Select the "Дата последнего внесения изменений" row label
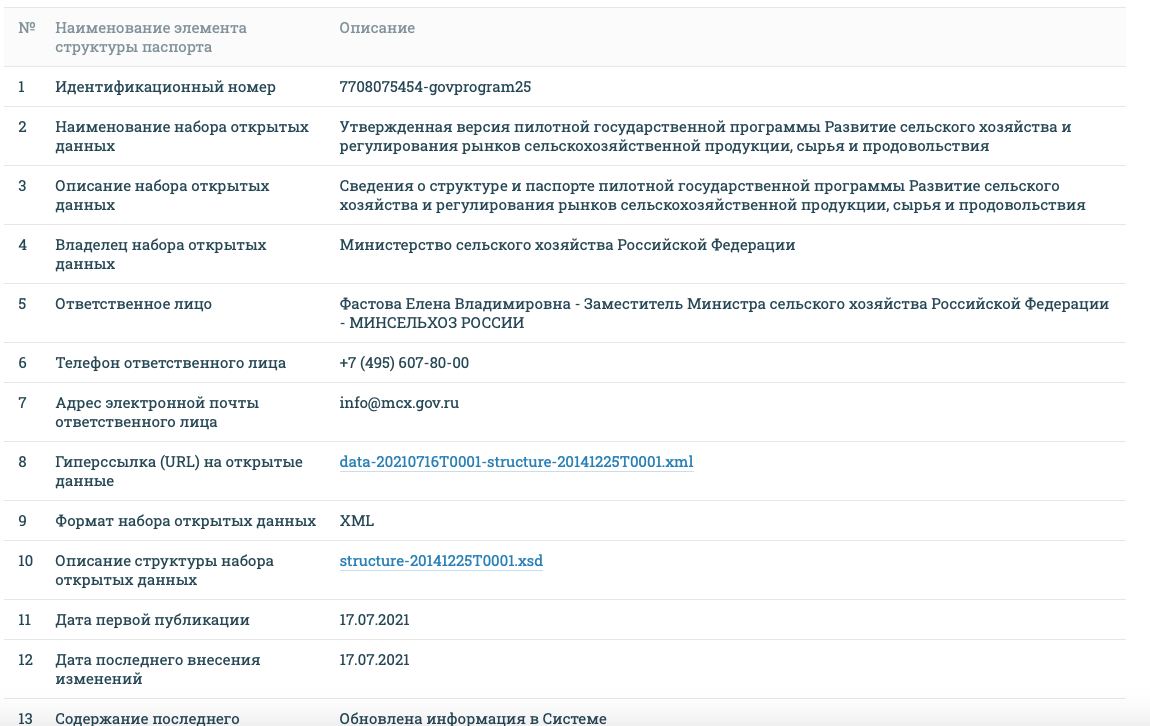 pos(157,669)
